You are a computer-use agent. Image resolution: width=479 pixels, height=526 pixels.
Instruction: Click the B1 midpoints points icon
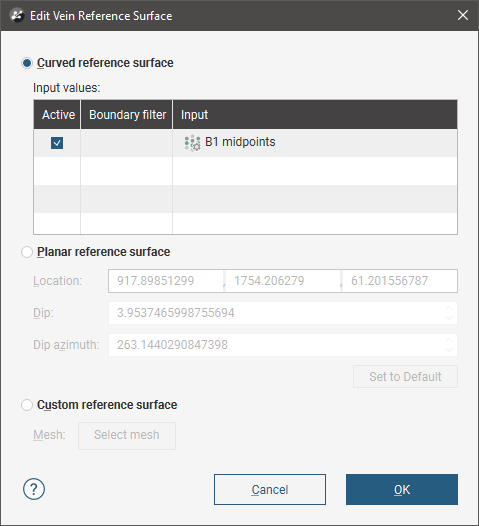(193, 143)
